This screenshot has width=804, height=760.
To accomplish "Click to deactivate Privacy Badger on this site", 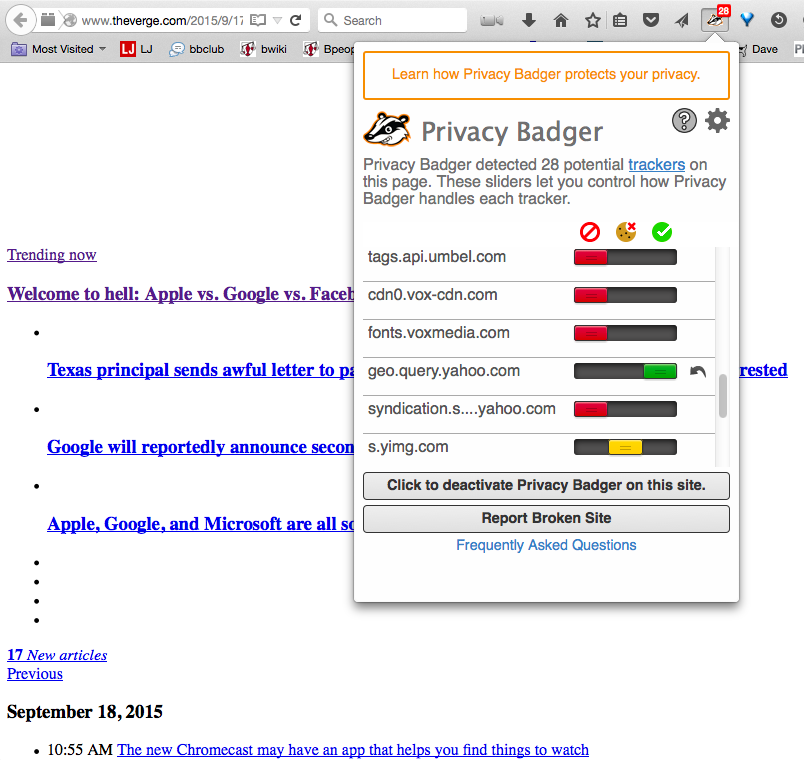I will 546,486.
